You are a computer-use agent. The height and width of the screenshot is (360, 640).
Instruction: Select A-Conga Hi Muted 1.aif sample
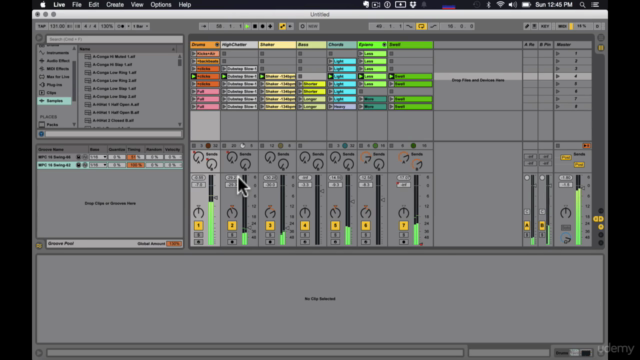click(x=113, y=56)
